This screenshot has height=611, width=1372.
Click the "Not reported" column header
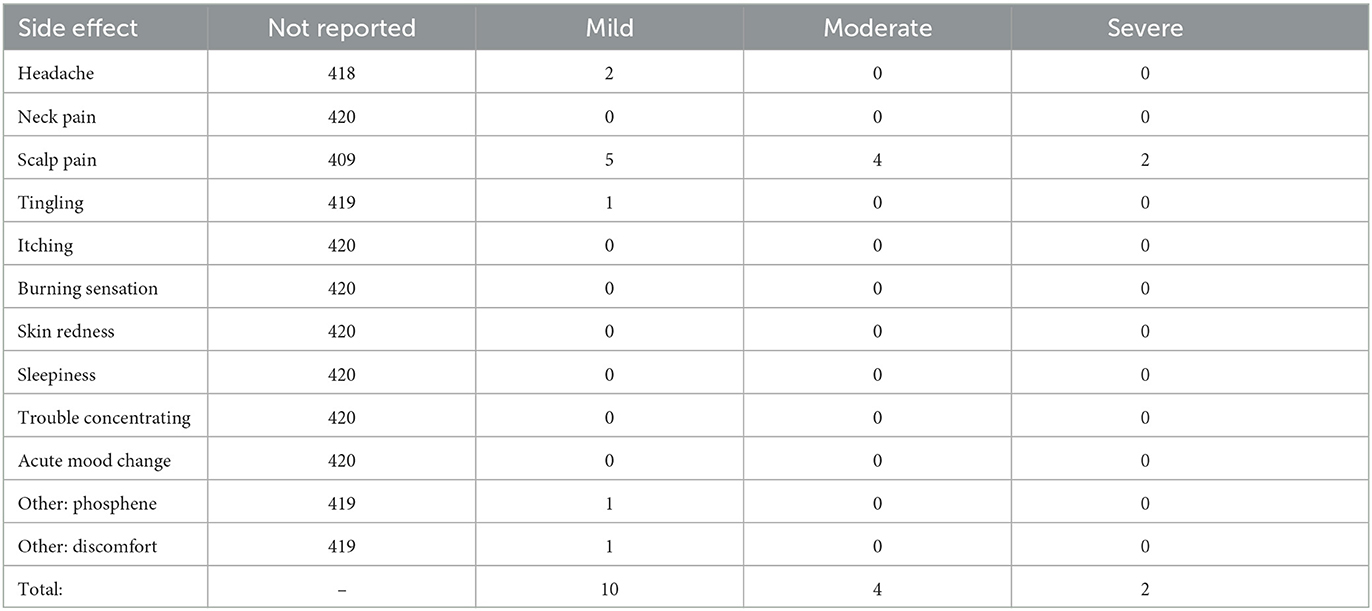tap(341, 28)
